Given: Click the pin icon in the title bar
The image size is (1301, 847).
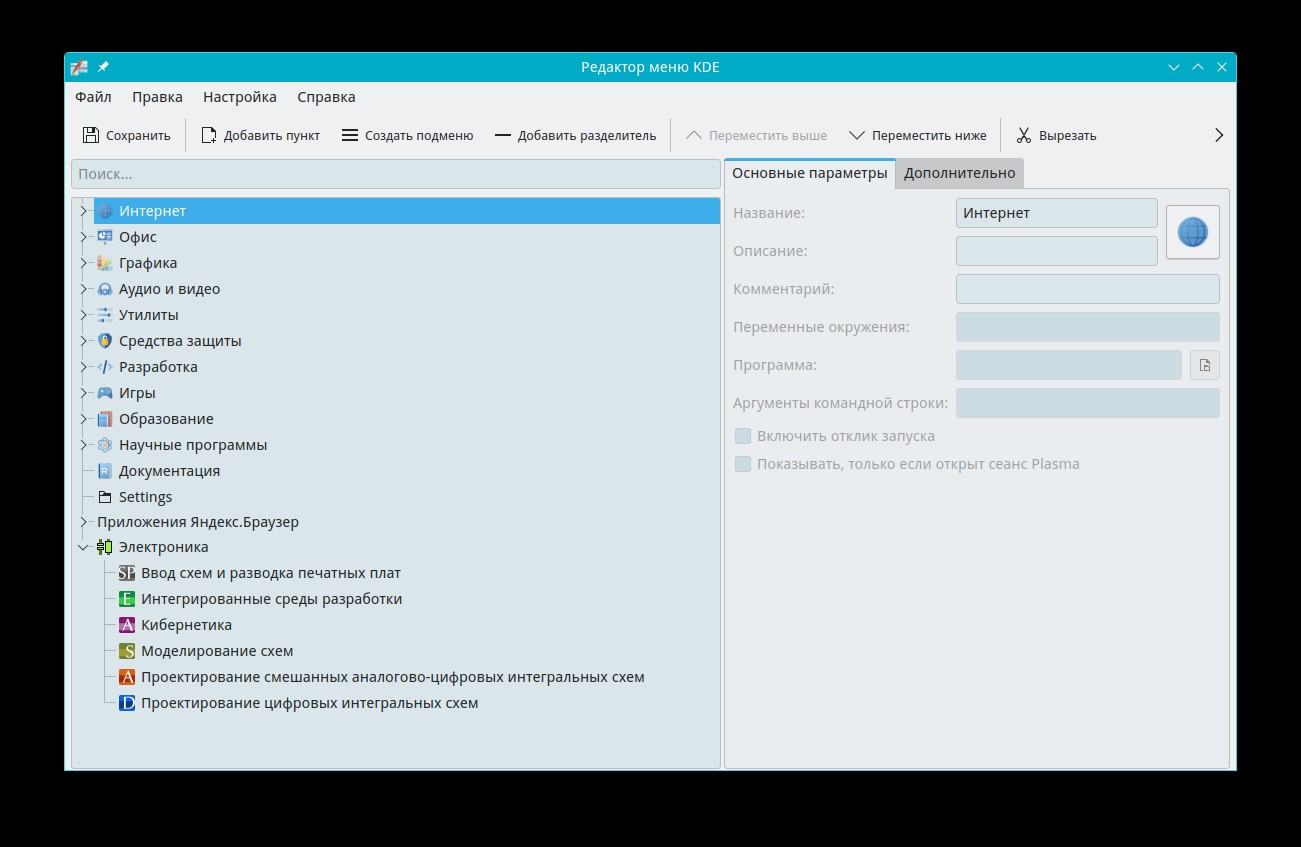Looking at the screenshot, I should click(103, 67).
